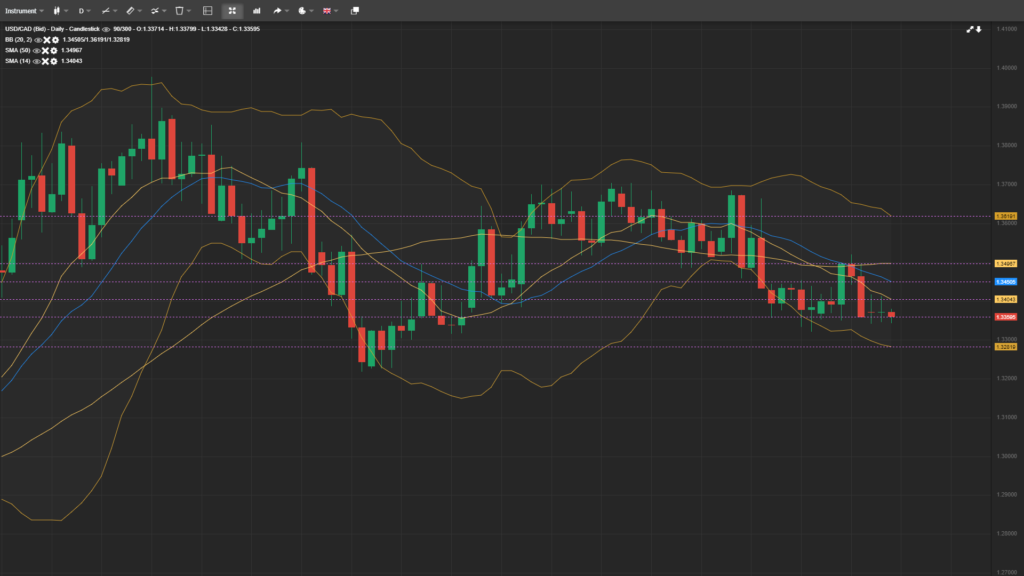1024x576 pixels.
Task: Open the Instrument selector dropdown
Action: [24, 10]
